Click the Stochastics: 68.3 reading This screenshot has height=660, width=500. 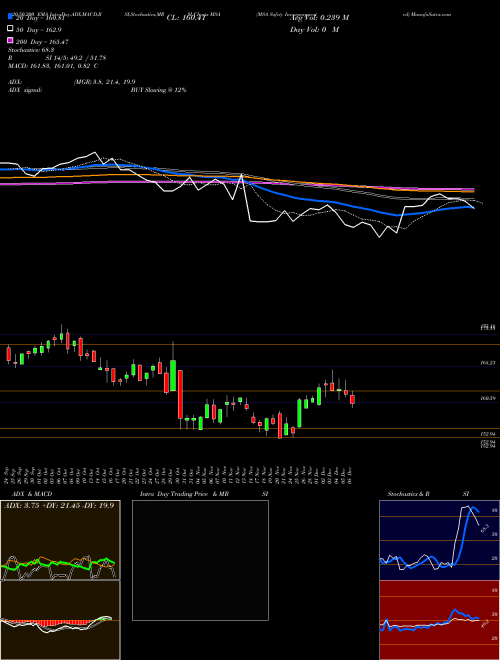click(31, 50)
